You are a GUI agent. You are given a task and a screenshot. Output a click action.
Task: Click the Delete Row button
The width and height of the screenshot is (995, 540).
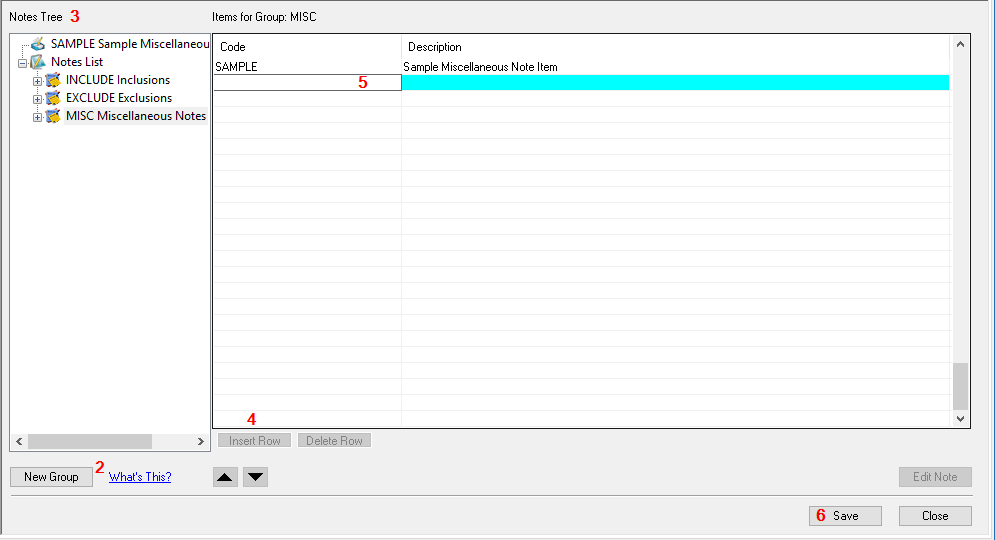click(334, 441)
